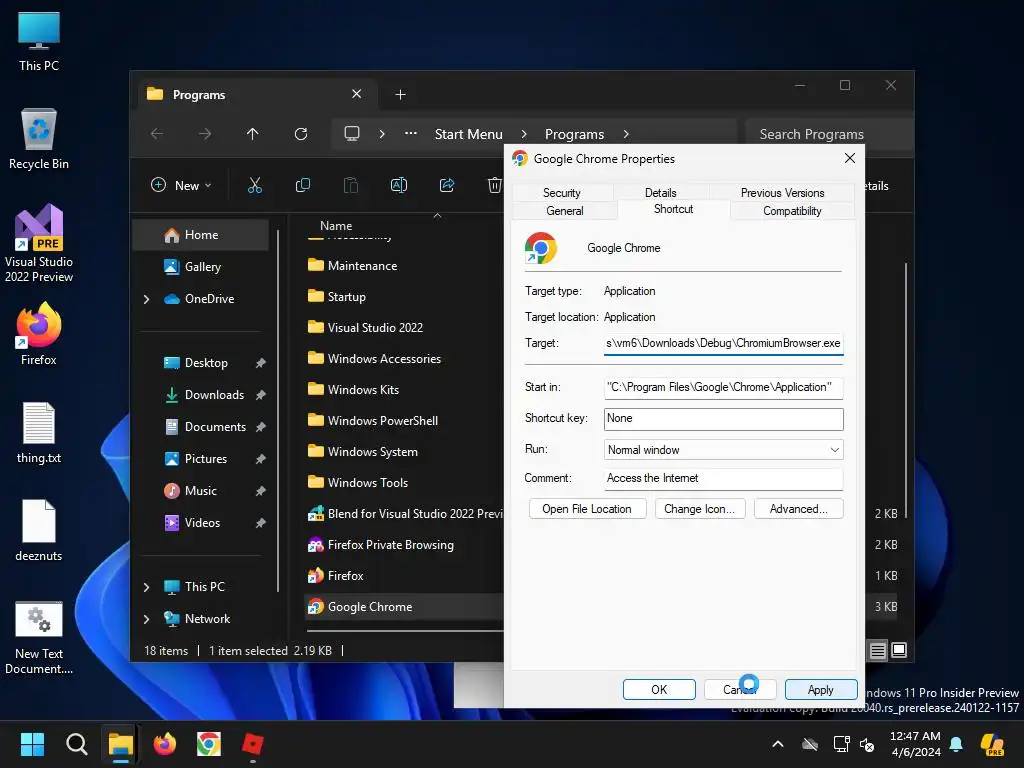Open Recycle Bin desktop icon
1024x768 pixels.
[x=39, y=139]
